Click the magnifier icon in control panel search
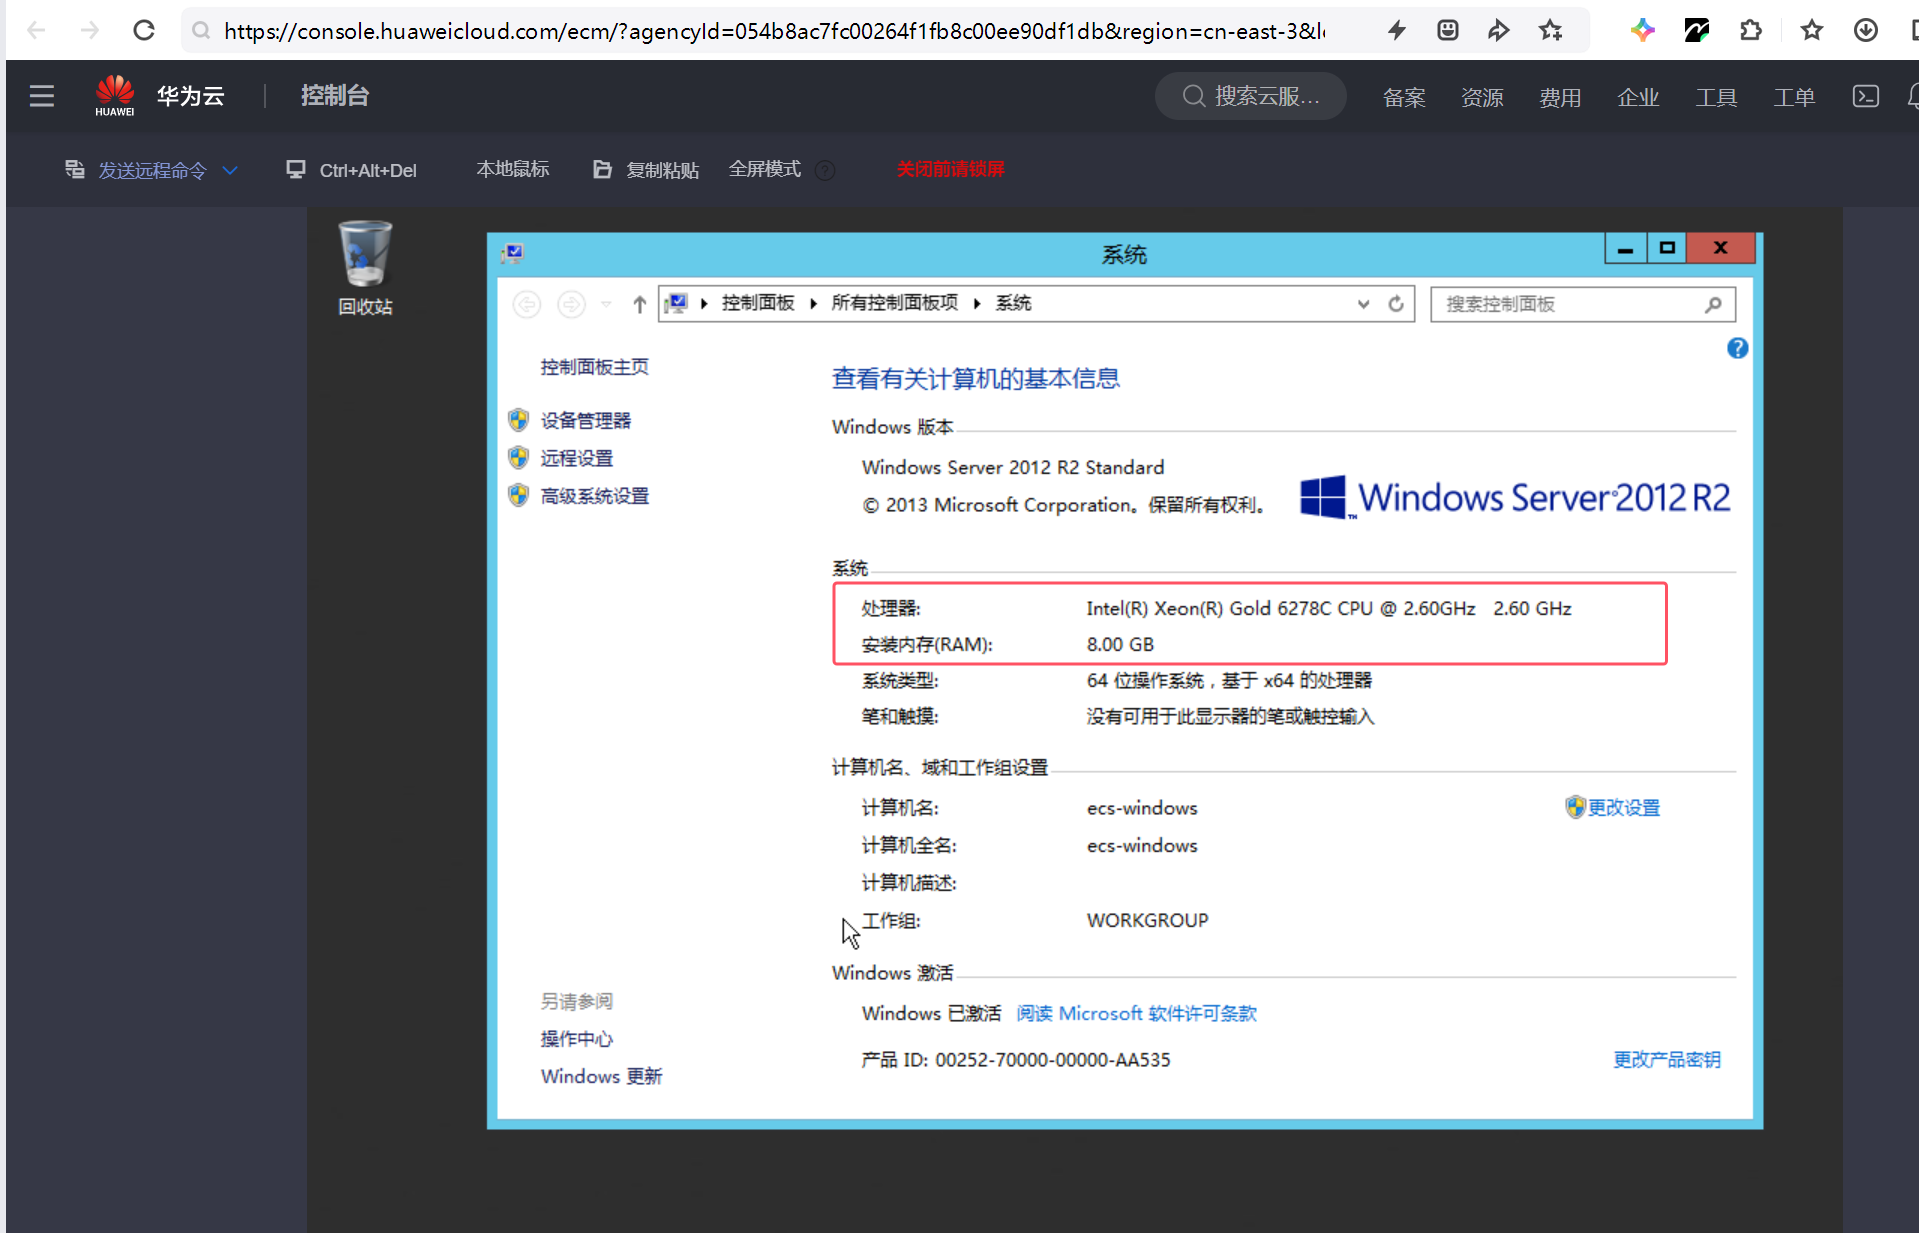 coord(1713,304)
